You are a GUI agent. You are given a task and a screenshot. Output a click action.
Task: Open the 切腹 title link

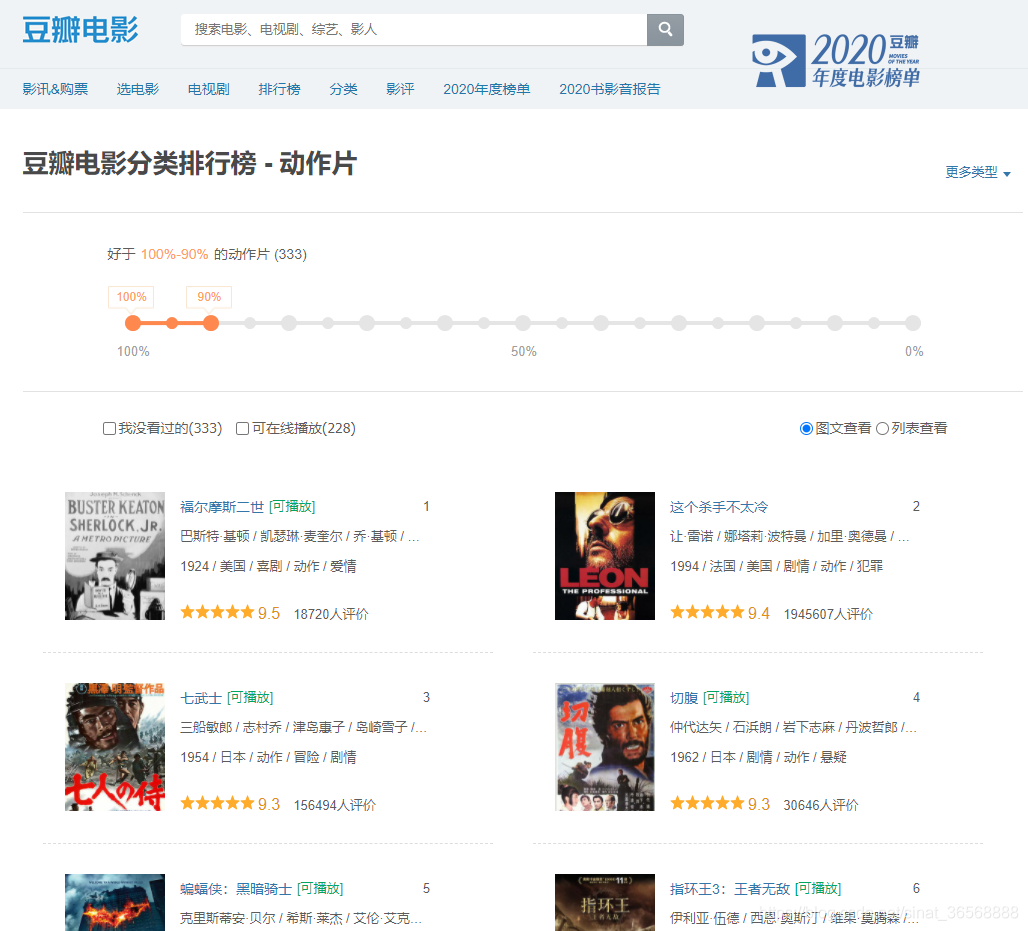tap(684, 698)
